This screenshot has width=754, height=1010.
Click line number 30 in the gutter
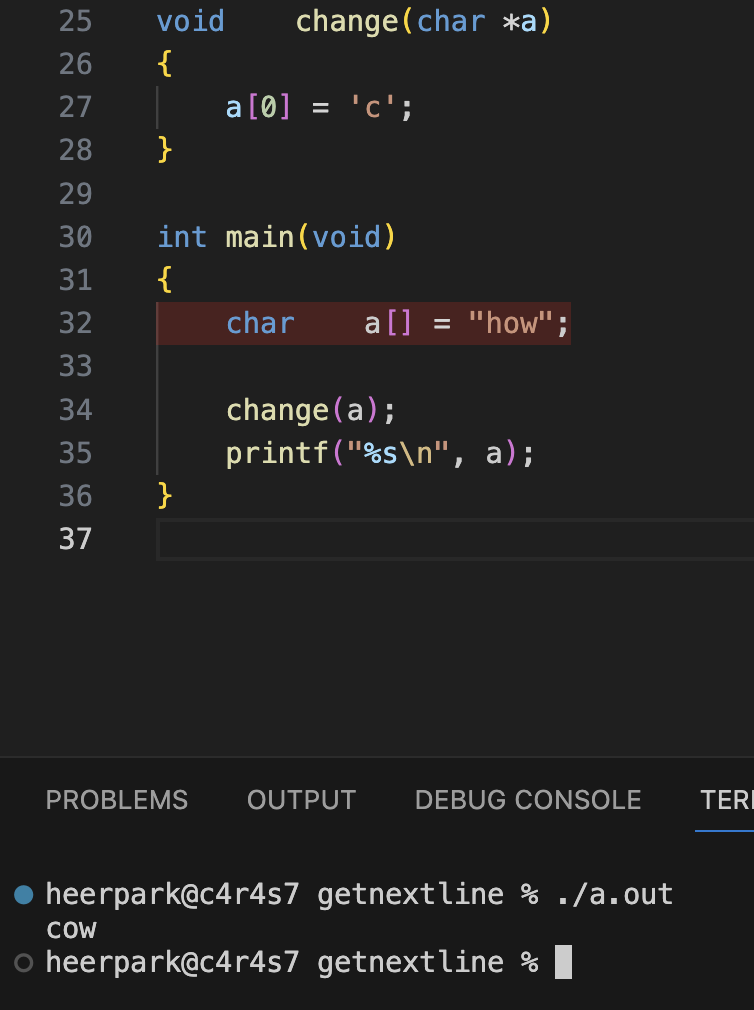coord(75,237)
